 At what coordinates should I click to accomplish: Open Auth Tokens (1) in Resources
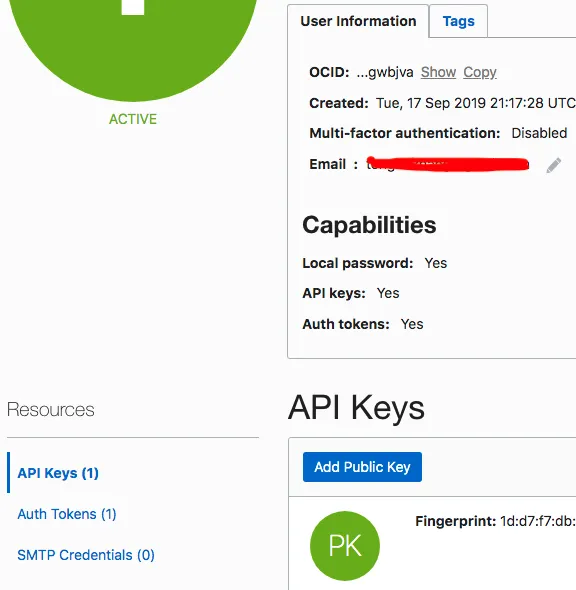(x=67, y=514)
